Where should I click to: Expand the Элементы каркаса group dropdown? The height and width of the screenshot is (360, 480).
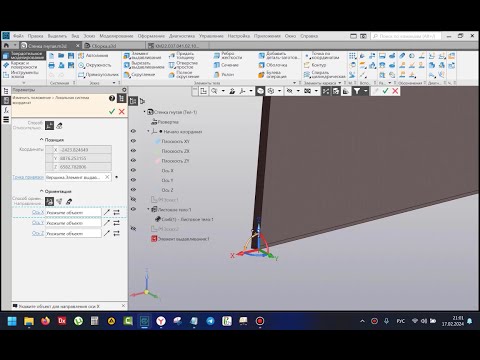click(x=340, y=83)
